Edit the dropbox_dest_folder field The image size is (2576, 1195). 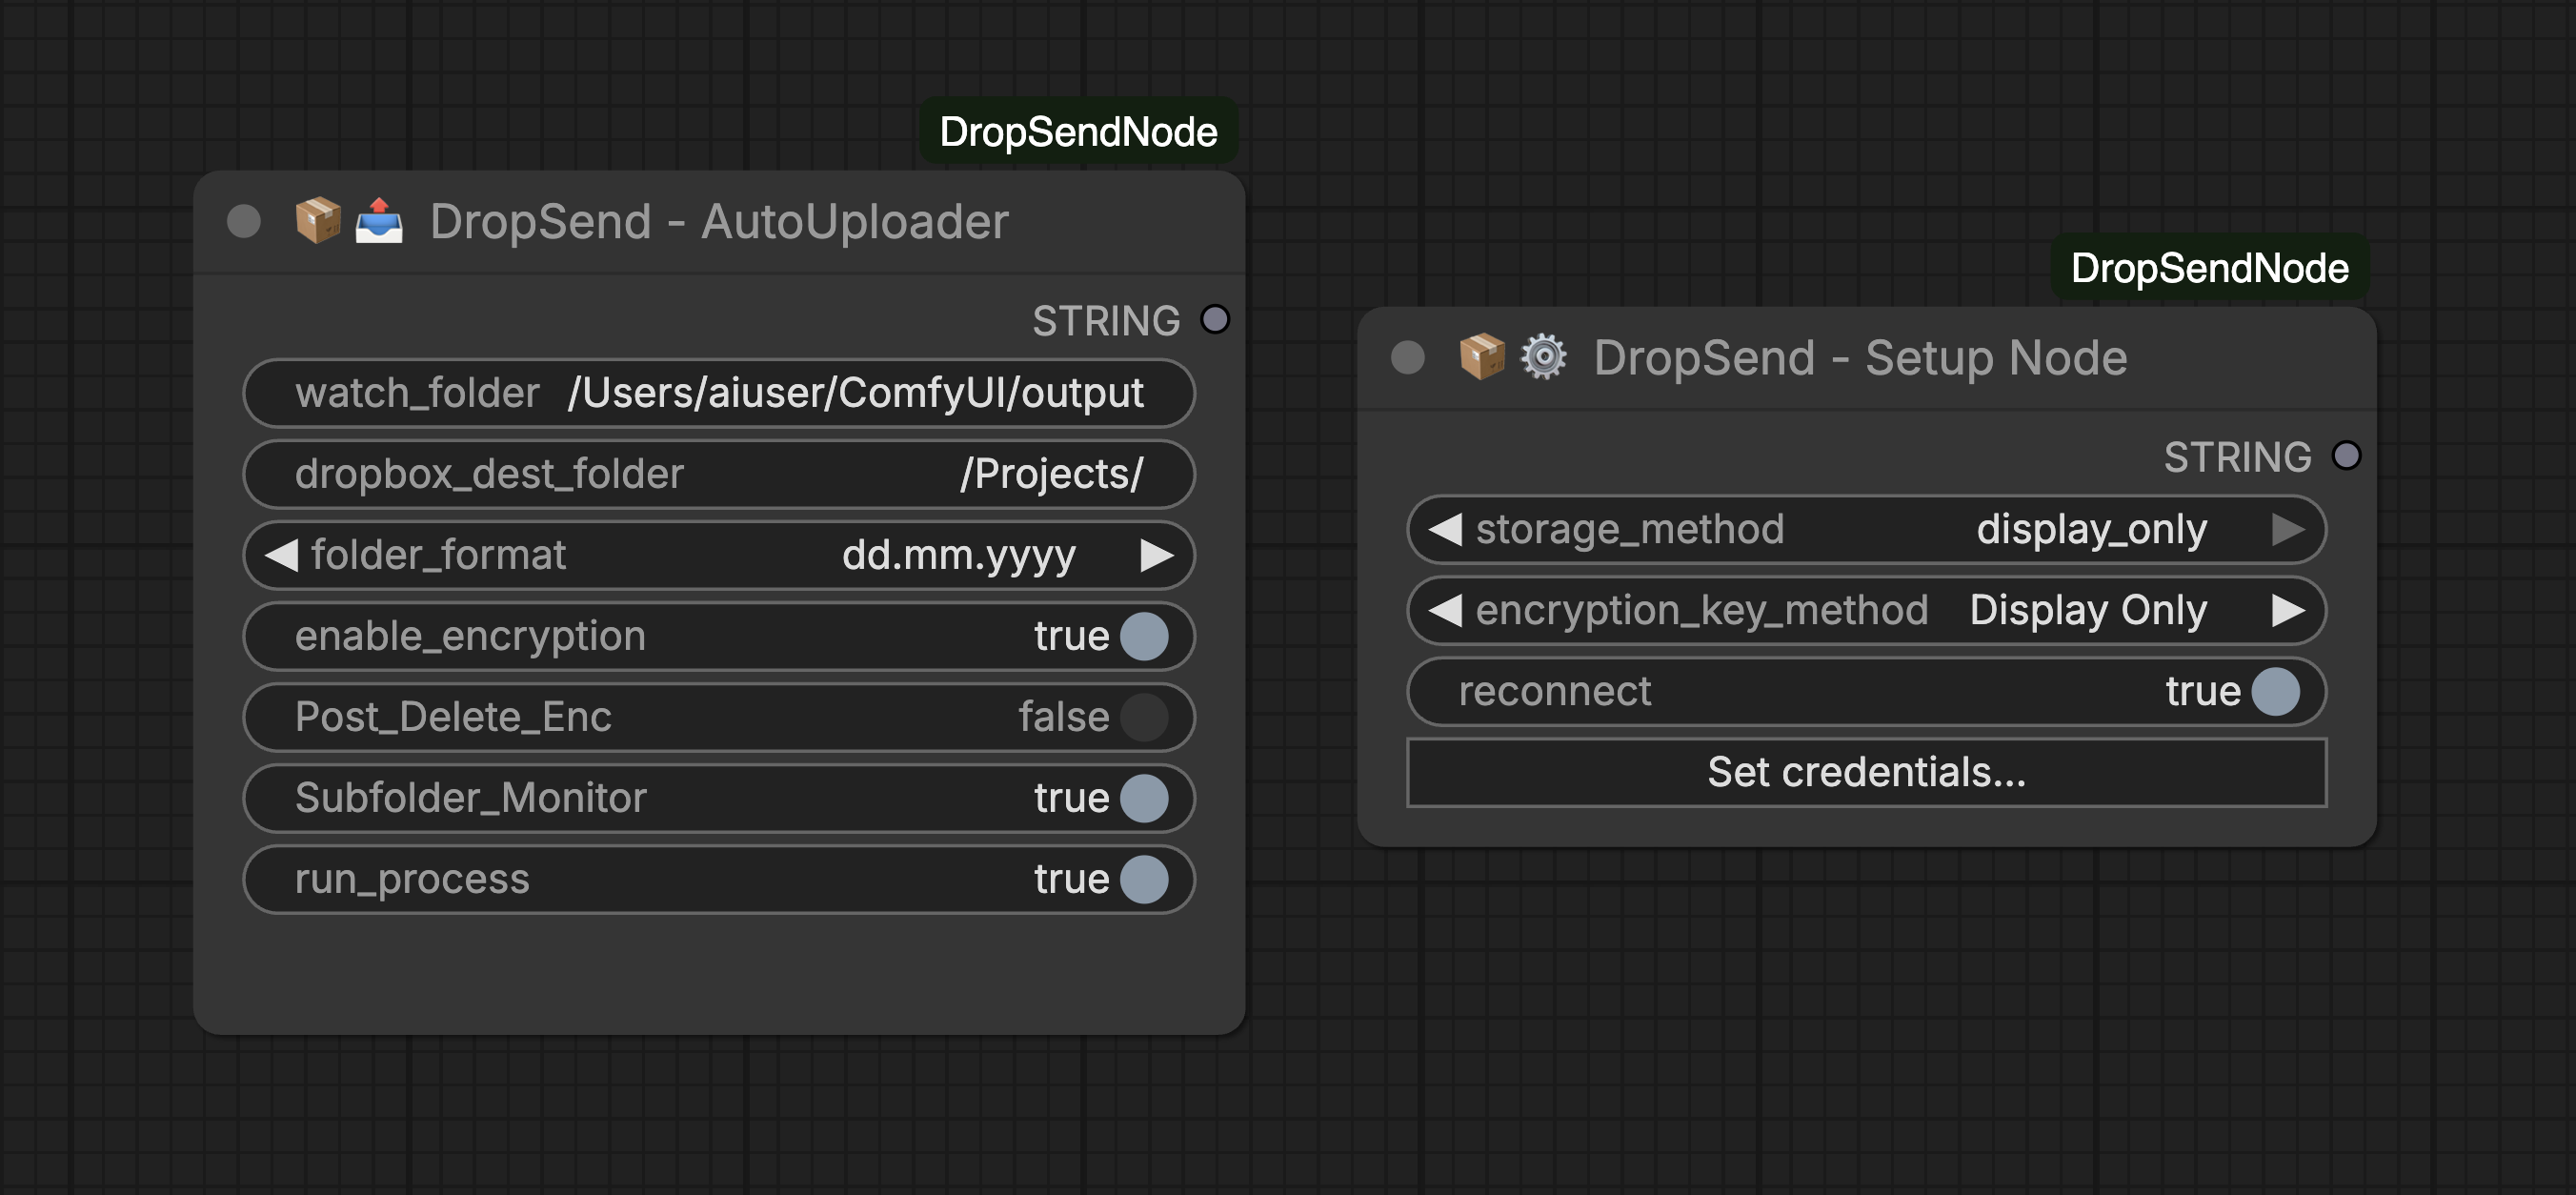718,474
